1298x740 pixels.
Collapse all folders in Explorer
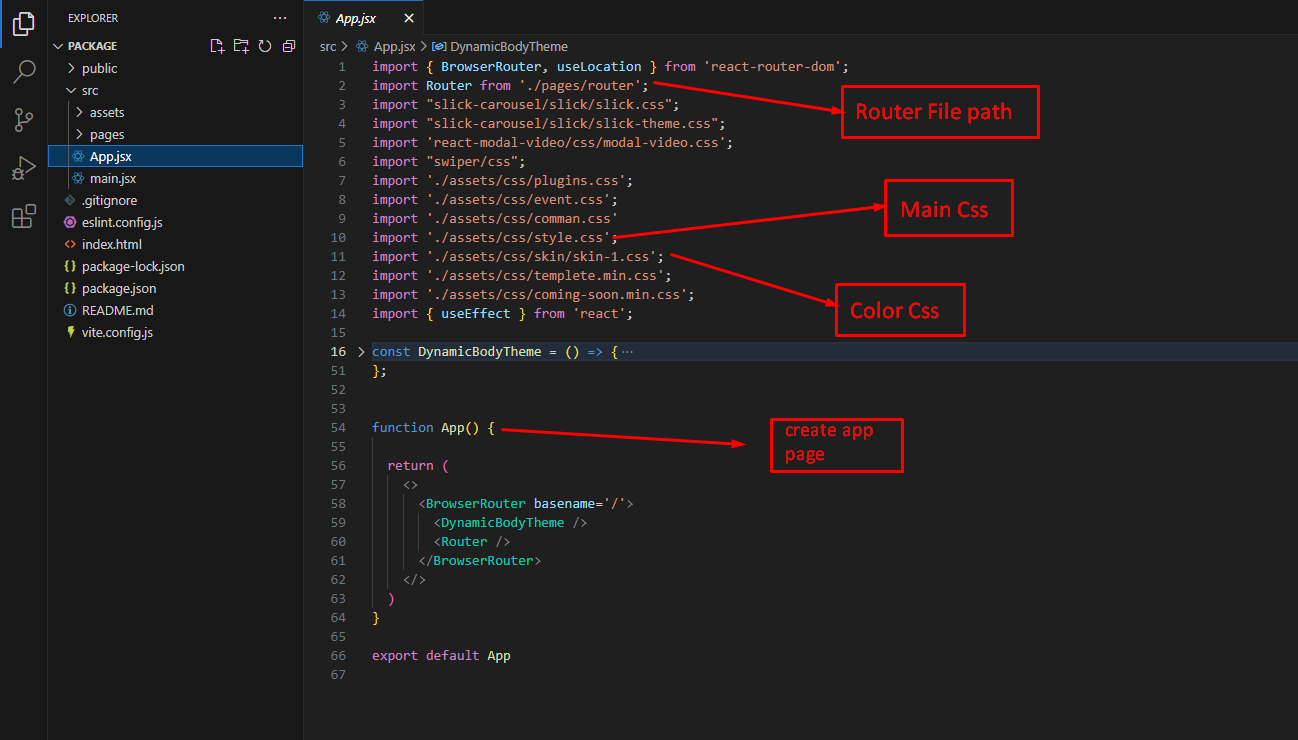point(289,46)
